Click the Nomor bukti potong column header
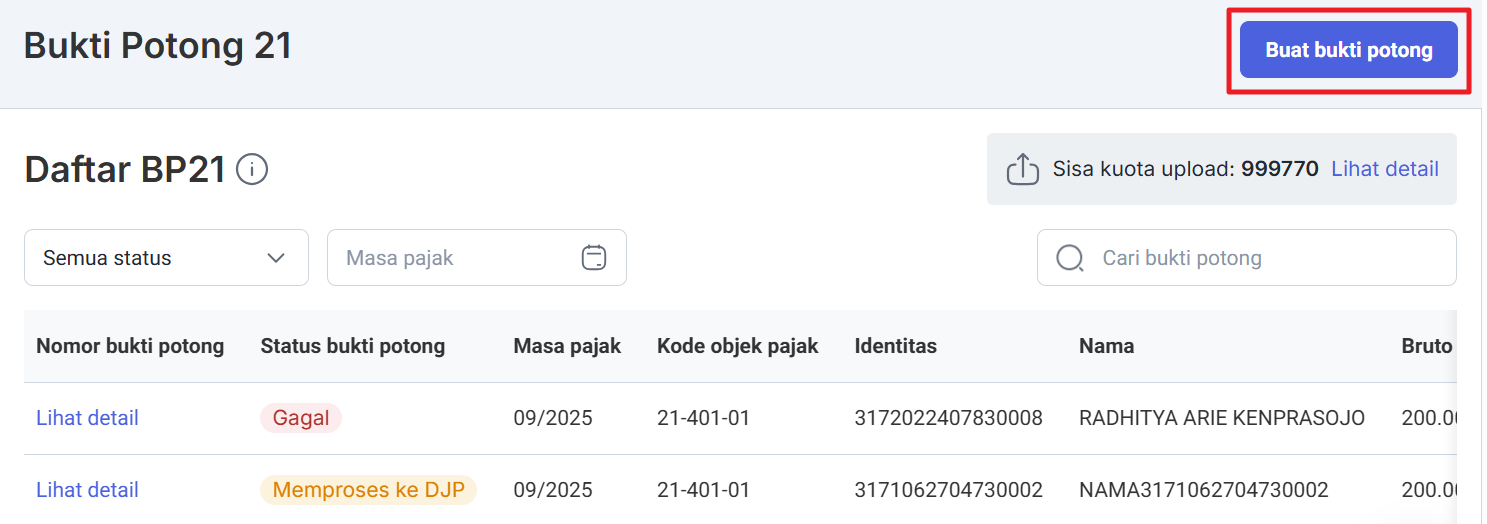The height and width of the screenshot is (524, 1487). click(x=130, y=346)
